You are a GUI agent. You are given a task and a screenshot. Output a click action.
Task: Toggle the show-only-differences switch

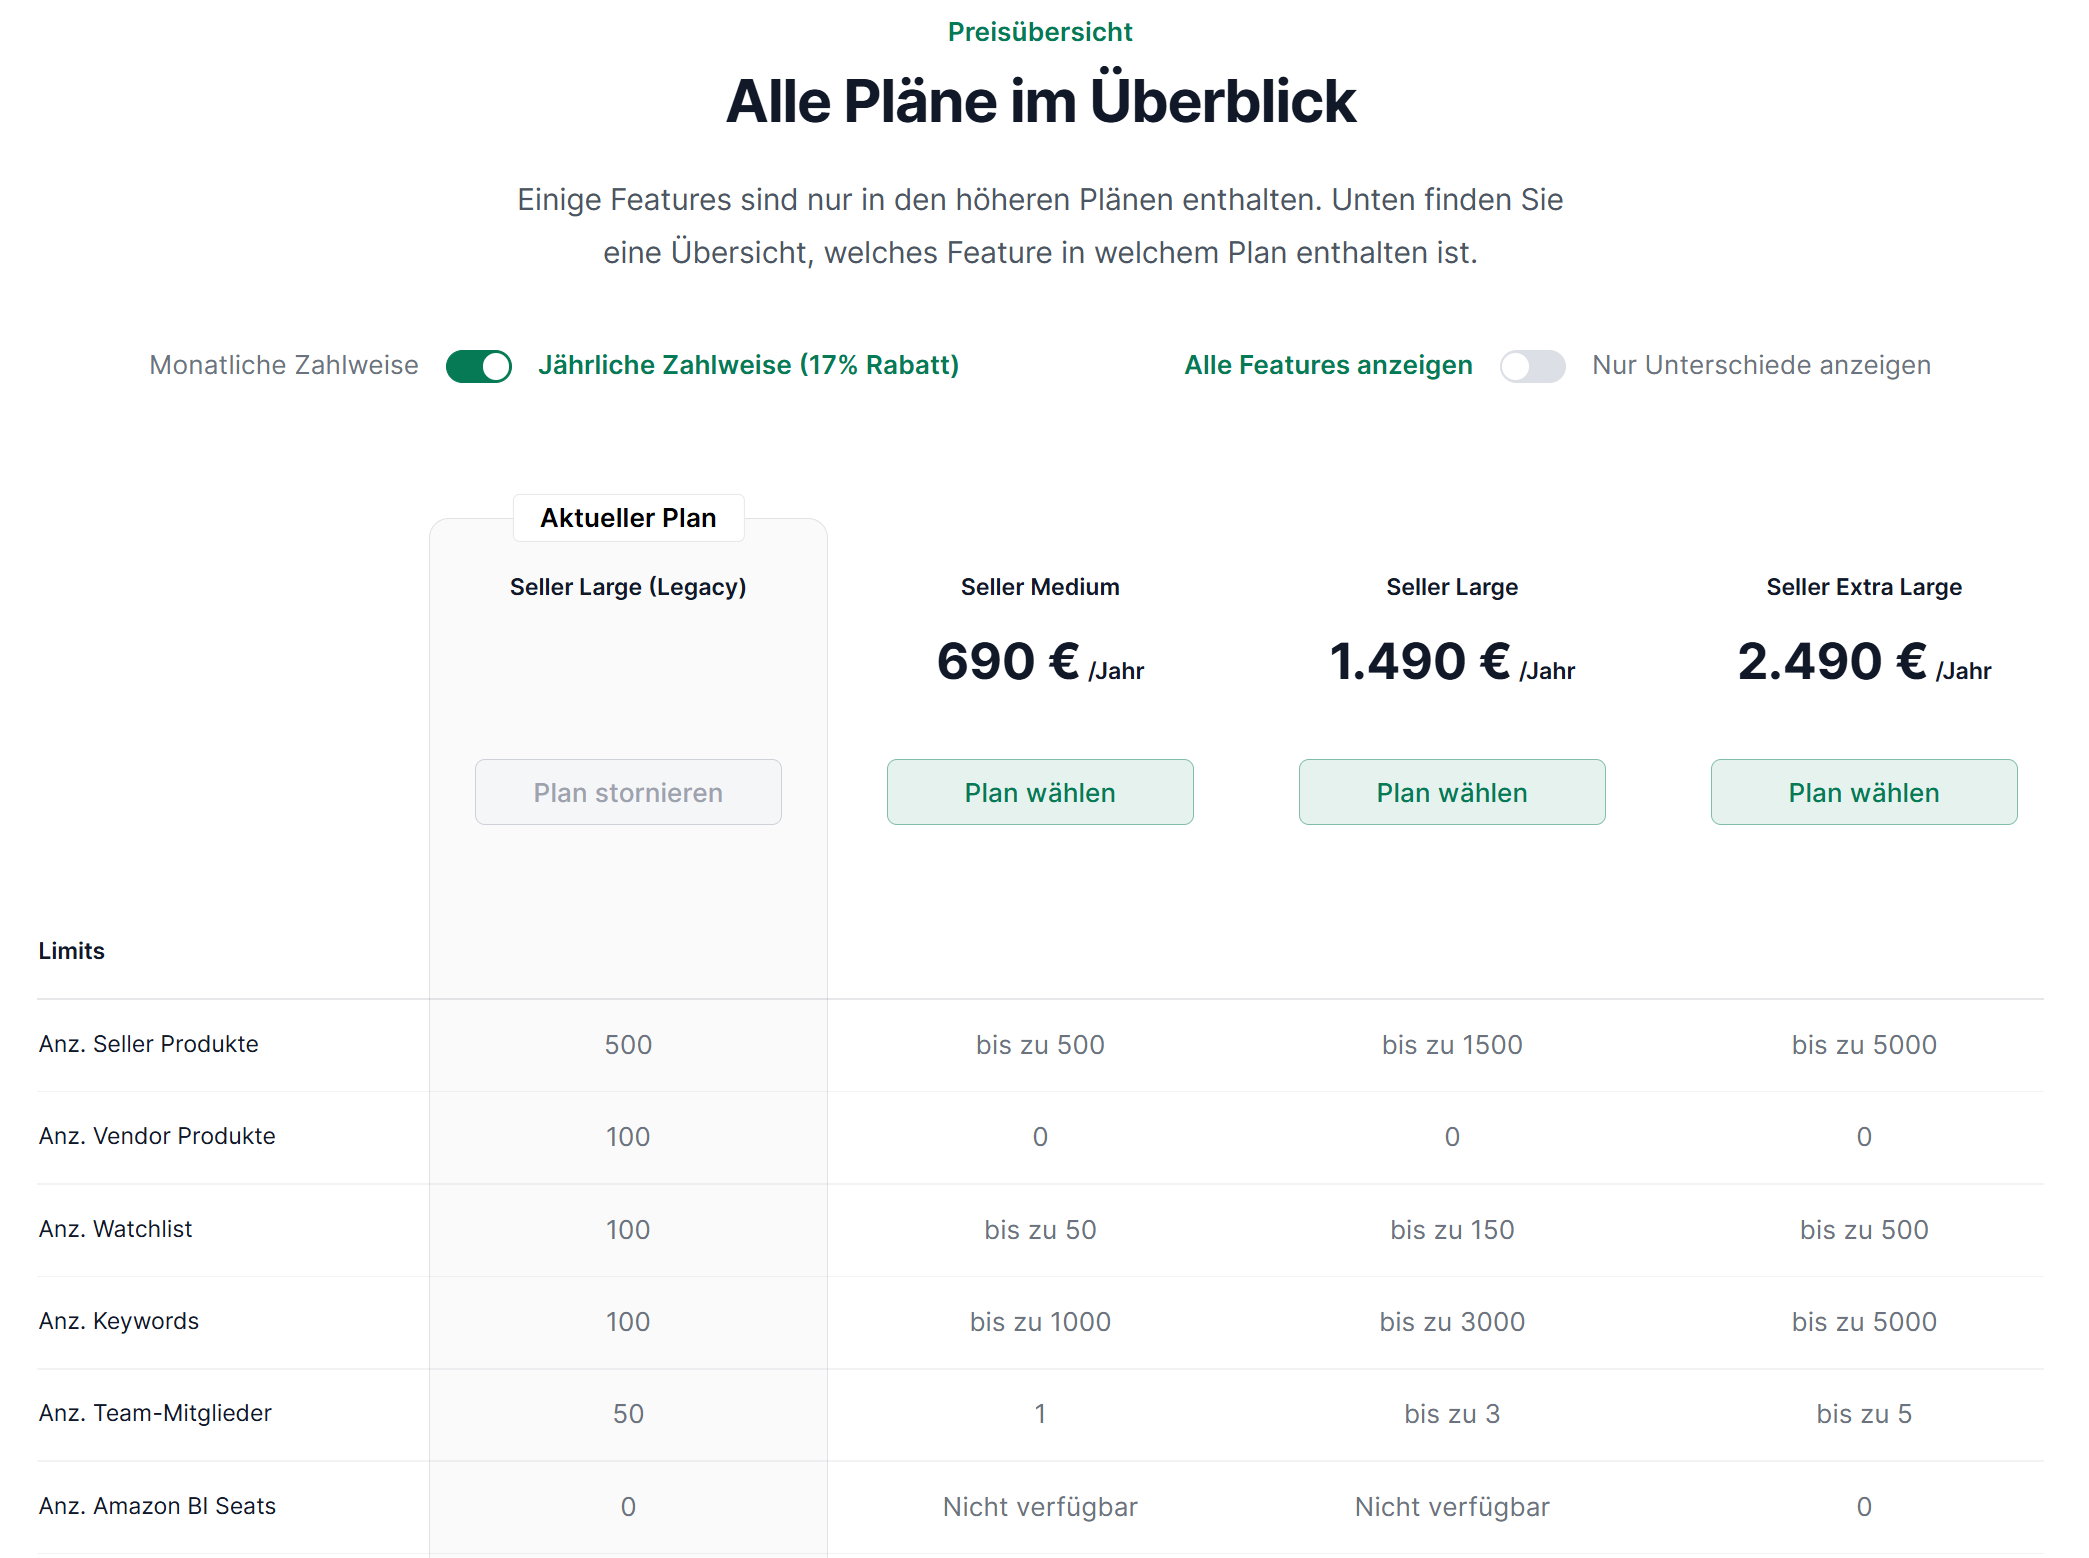1532,366
